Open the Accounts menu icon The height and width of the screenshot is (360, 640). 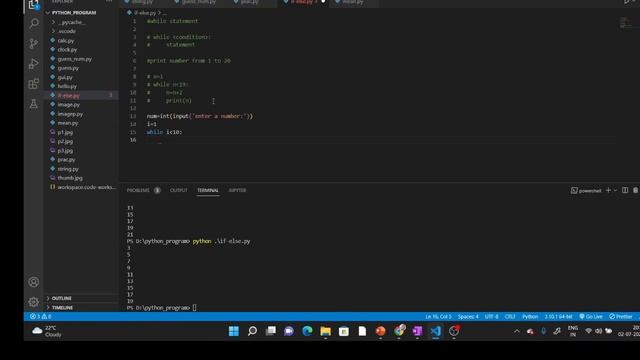click(34, 282)
